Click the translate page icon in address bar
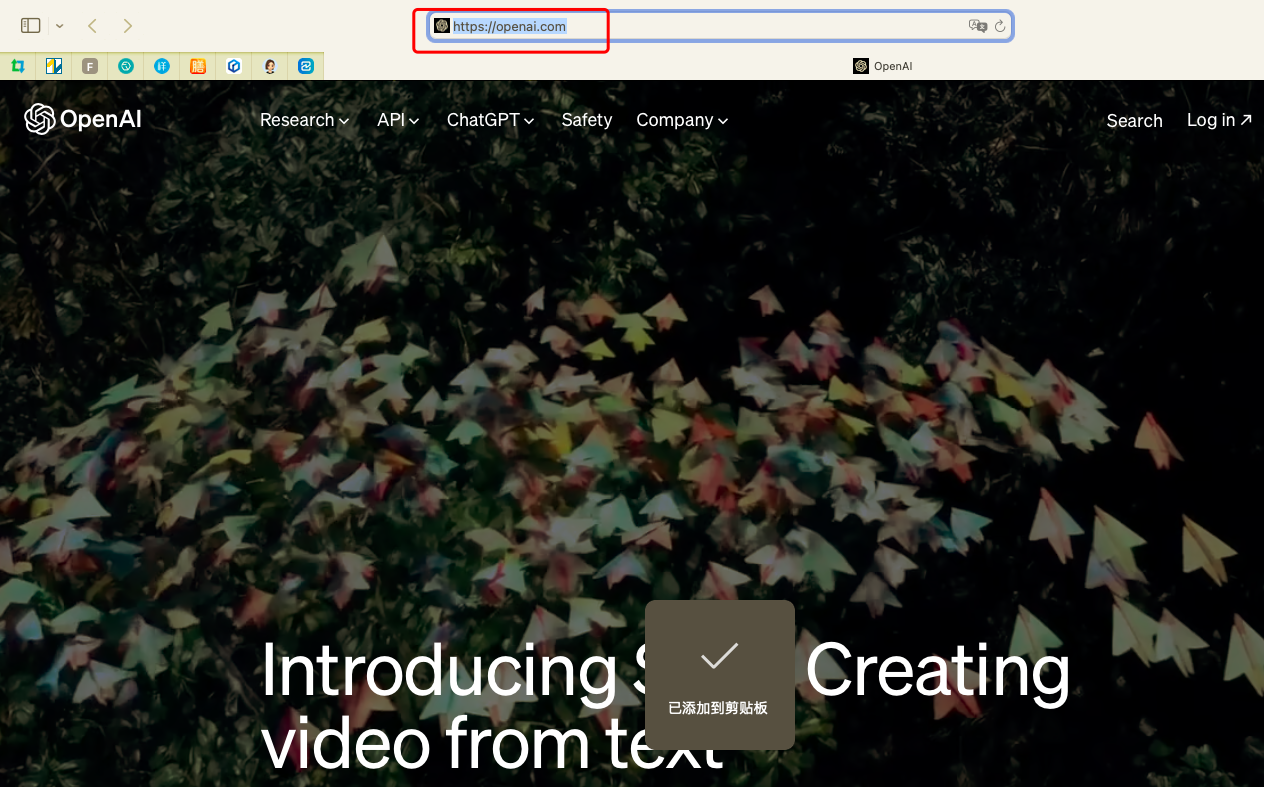1264x787 pixels. point(977,26)
